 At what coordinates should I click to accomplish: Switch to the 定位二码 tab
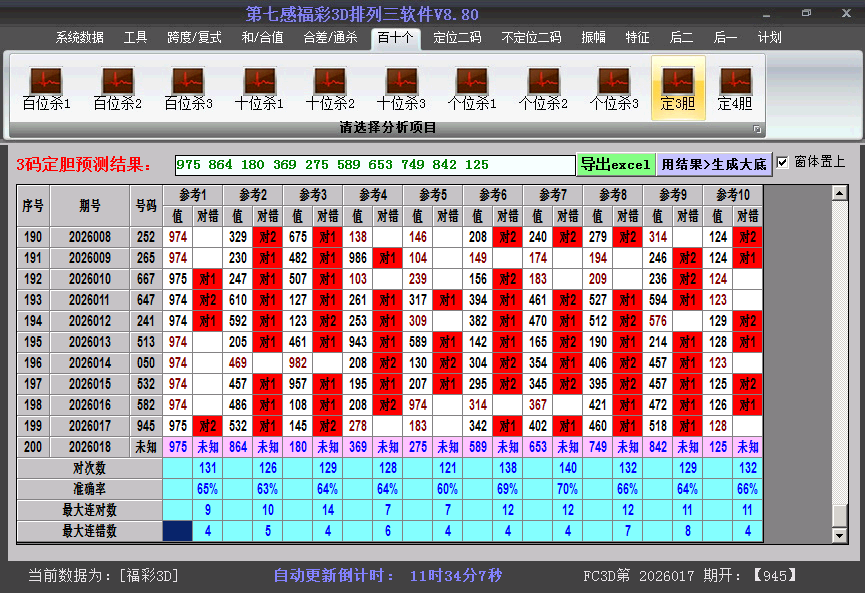coord(457,38)
